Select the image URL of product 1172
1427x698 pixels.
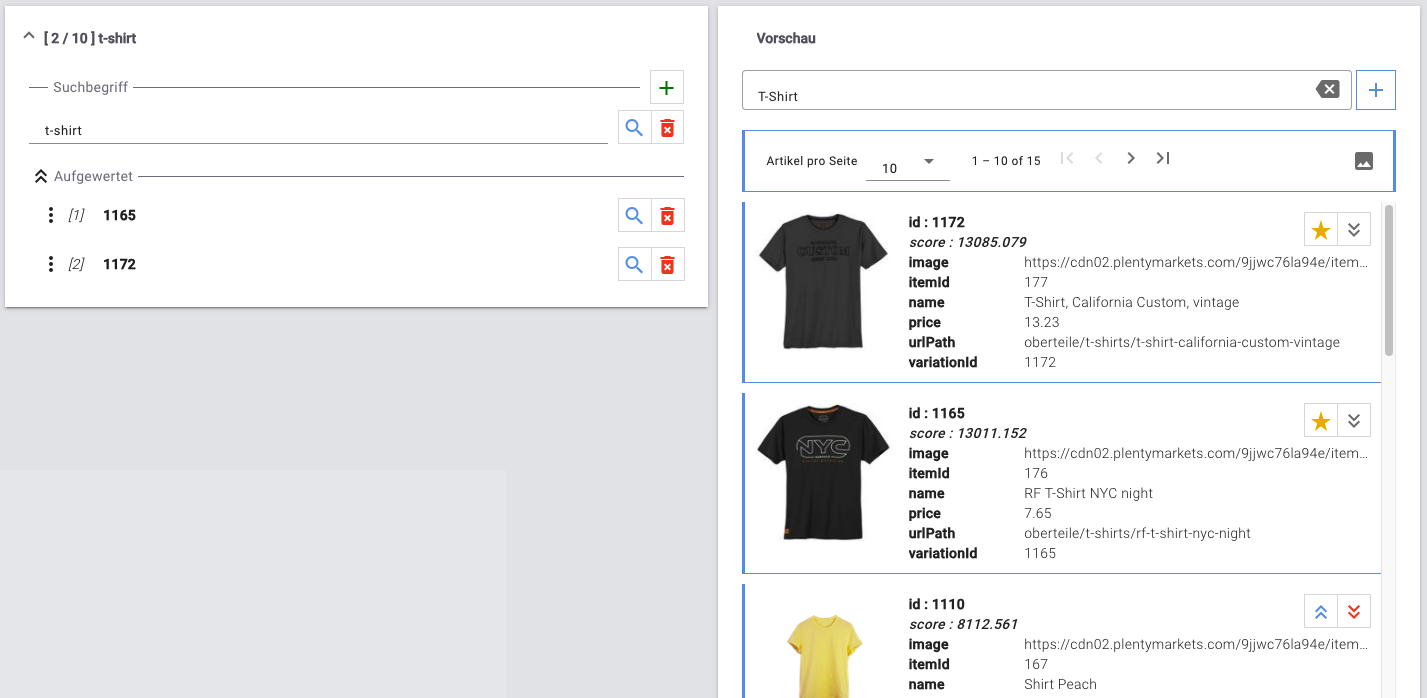[x=1195, y=262]
